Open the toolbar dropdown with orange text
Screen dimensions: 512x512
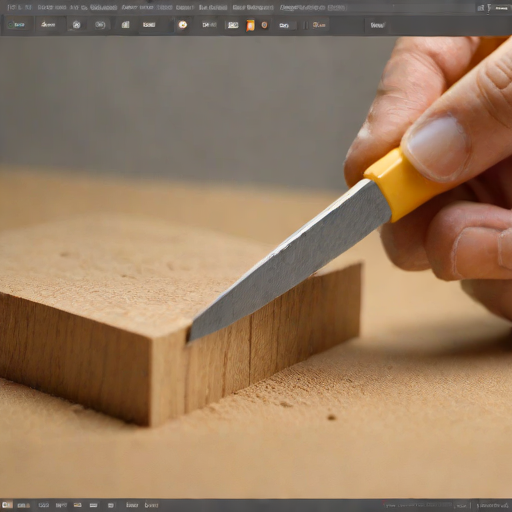pyautogui.click(x=319, y=25)
